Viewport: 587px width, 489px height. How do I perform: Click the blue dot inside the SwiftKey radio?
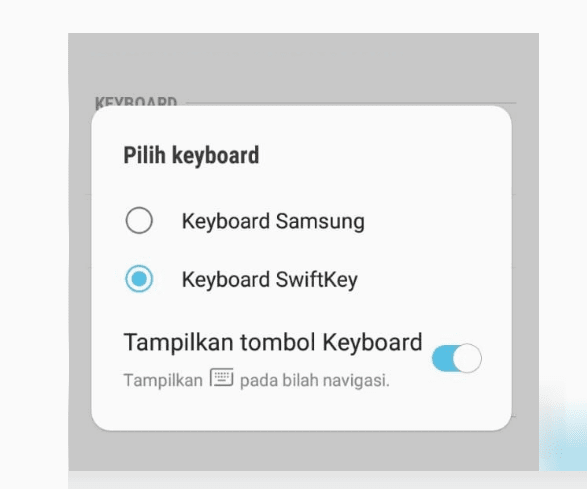point(139,279)
